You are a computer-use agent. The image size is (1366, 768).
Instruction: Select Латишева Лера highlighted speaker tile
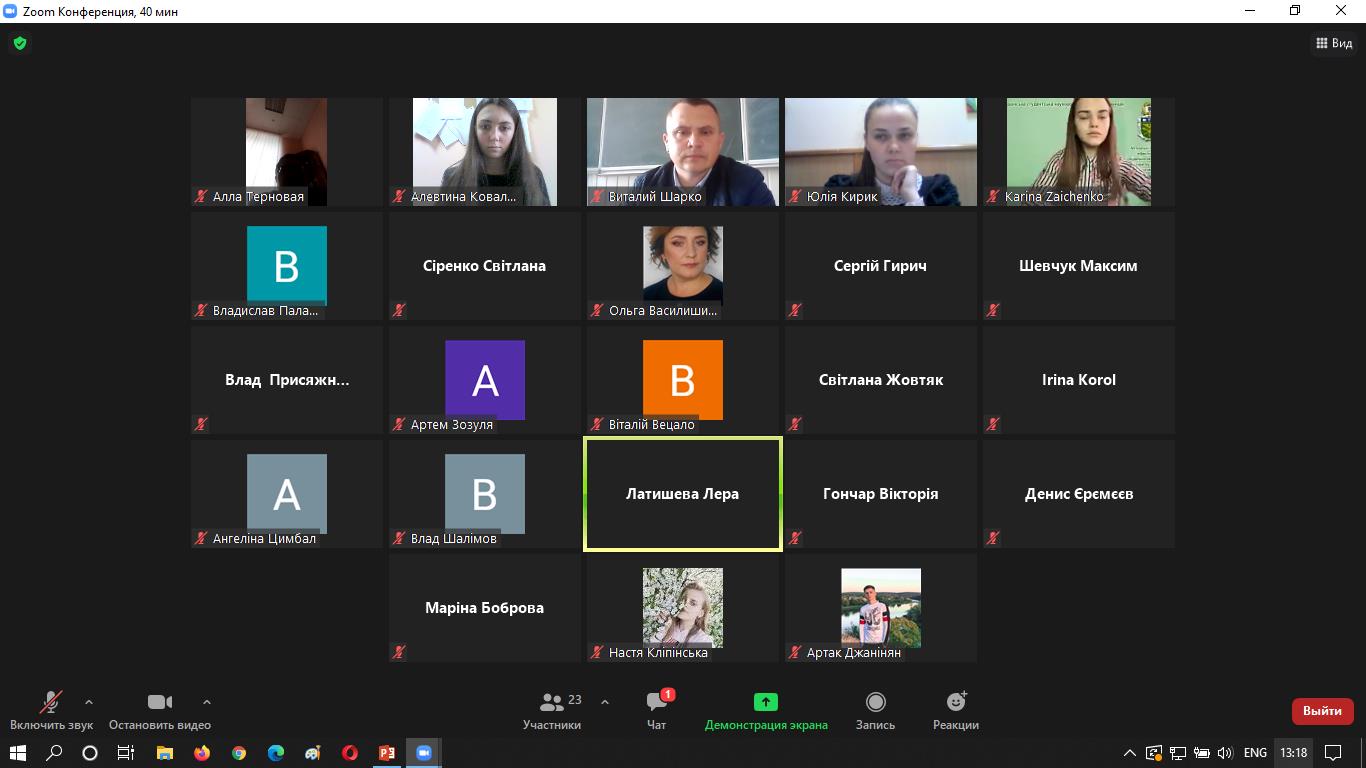coord(682,494)
